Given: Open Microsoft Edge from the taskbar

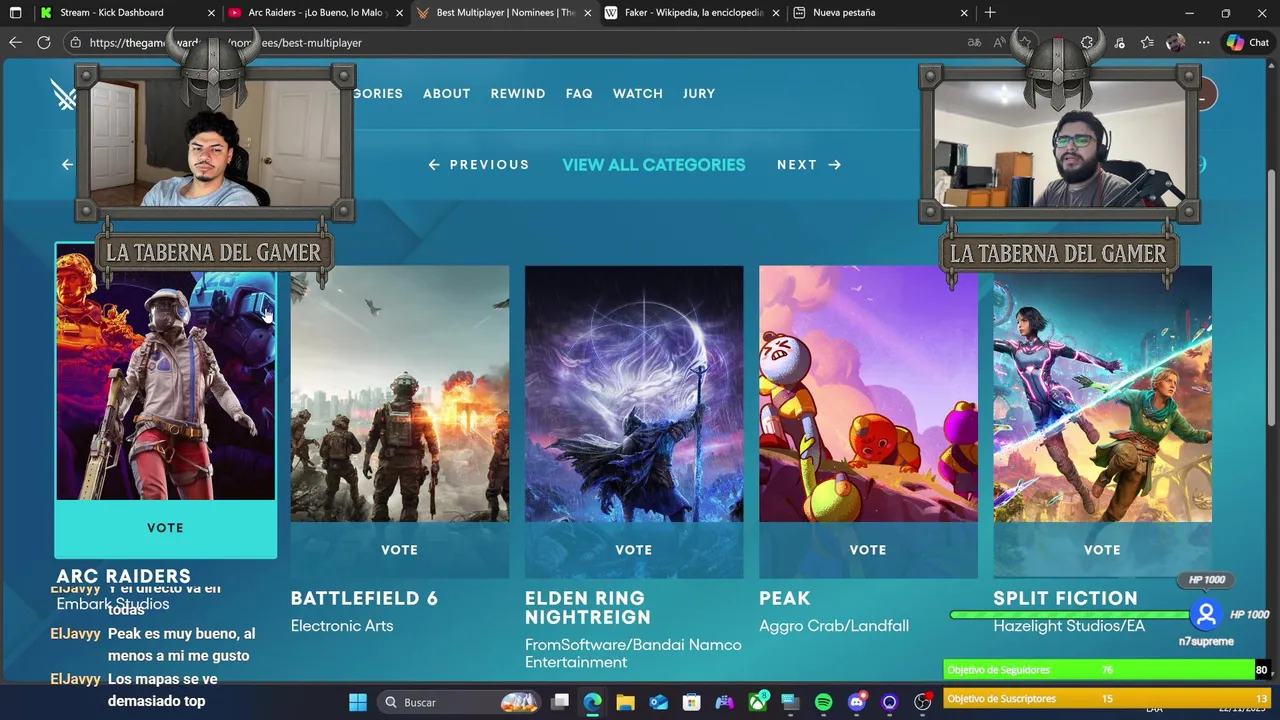Looking at the screenshot, I should [593, 702].
